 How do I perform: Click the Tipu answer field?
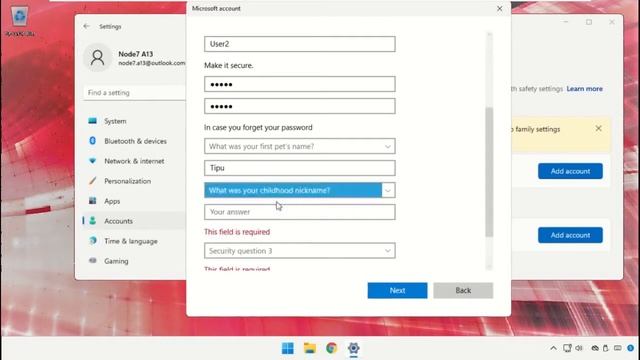pyautogui.click(x=300, y=168)
